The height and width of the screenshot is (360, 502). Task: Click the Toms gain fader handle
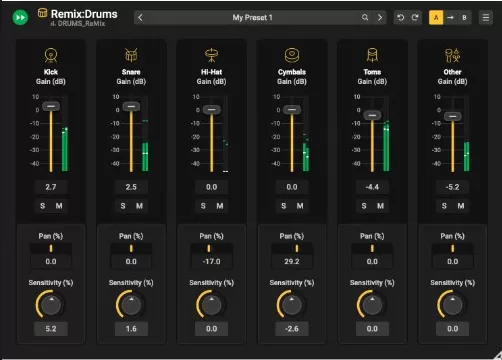pos(372,115)
